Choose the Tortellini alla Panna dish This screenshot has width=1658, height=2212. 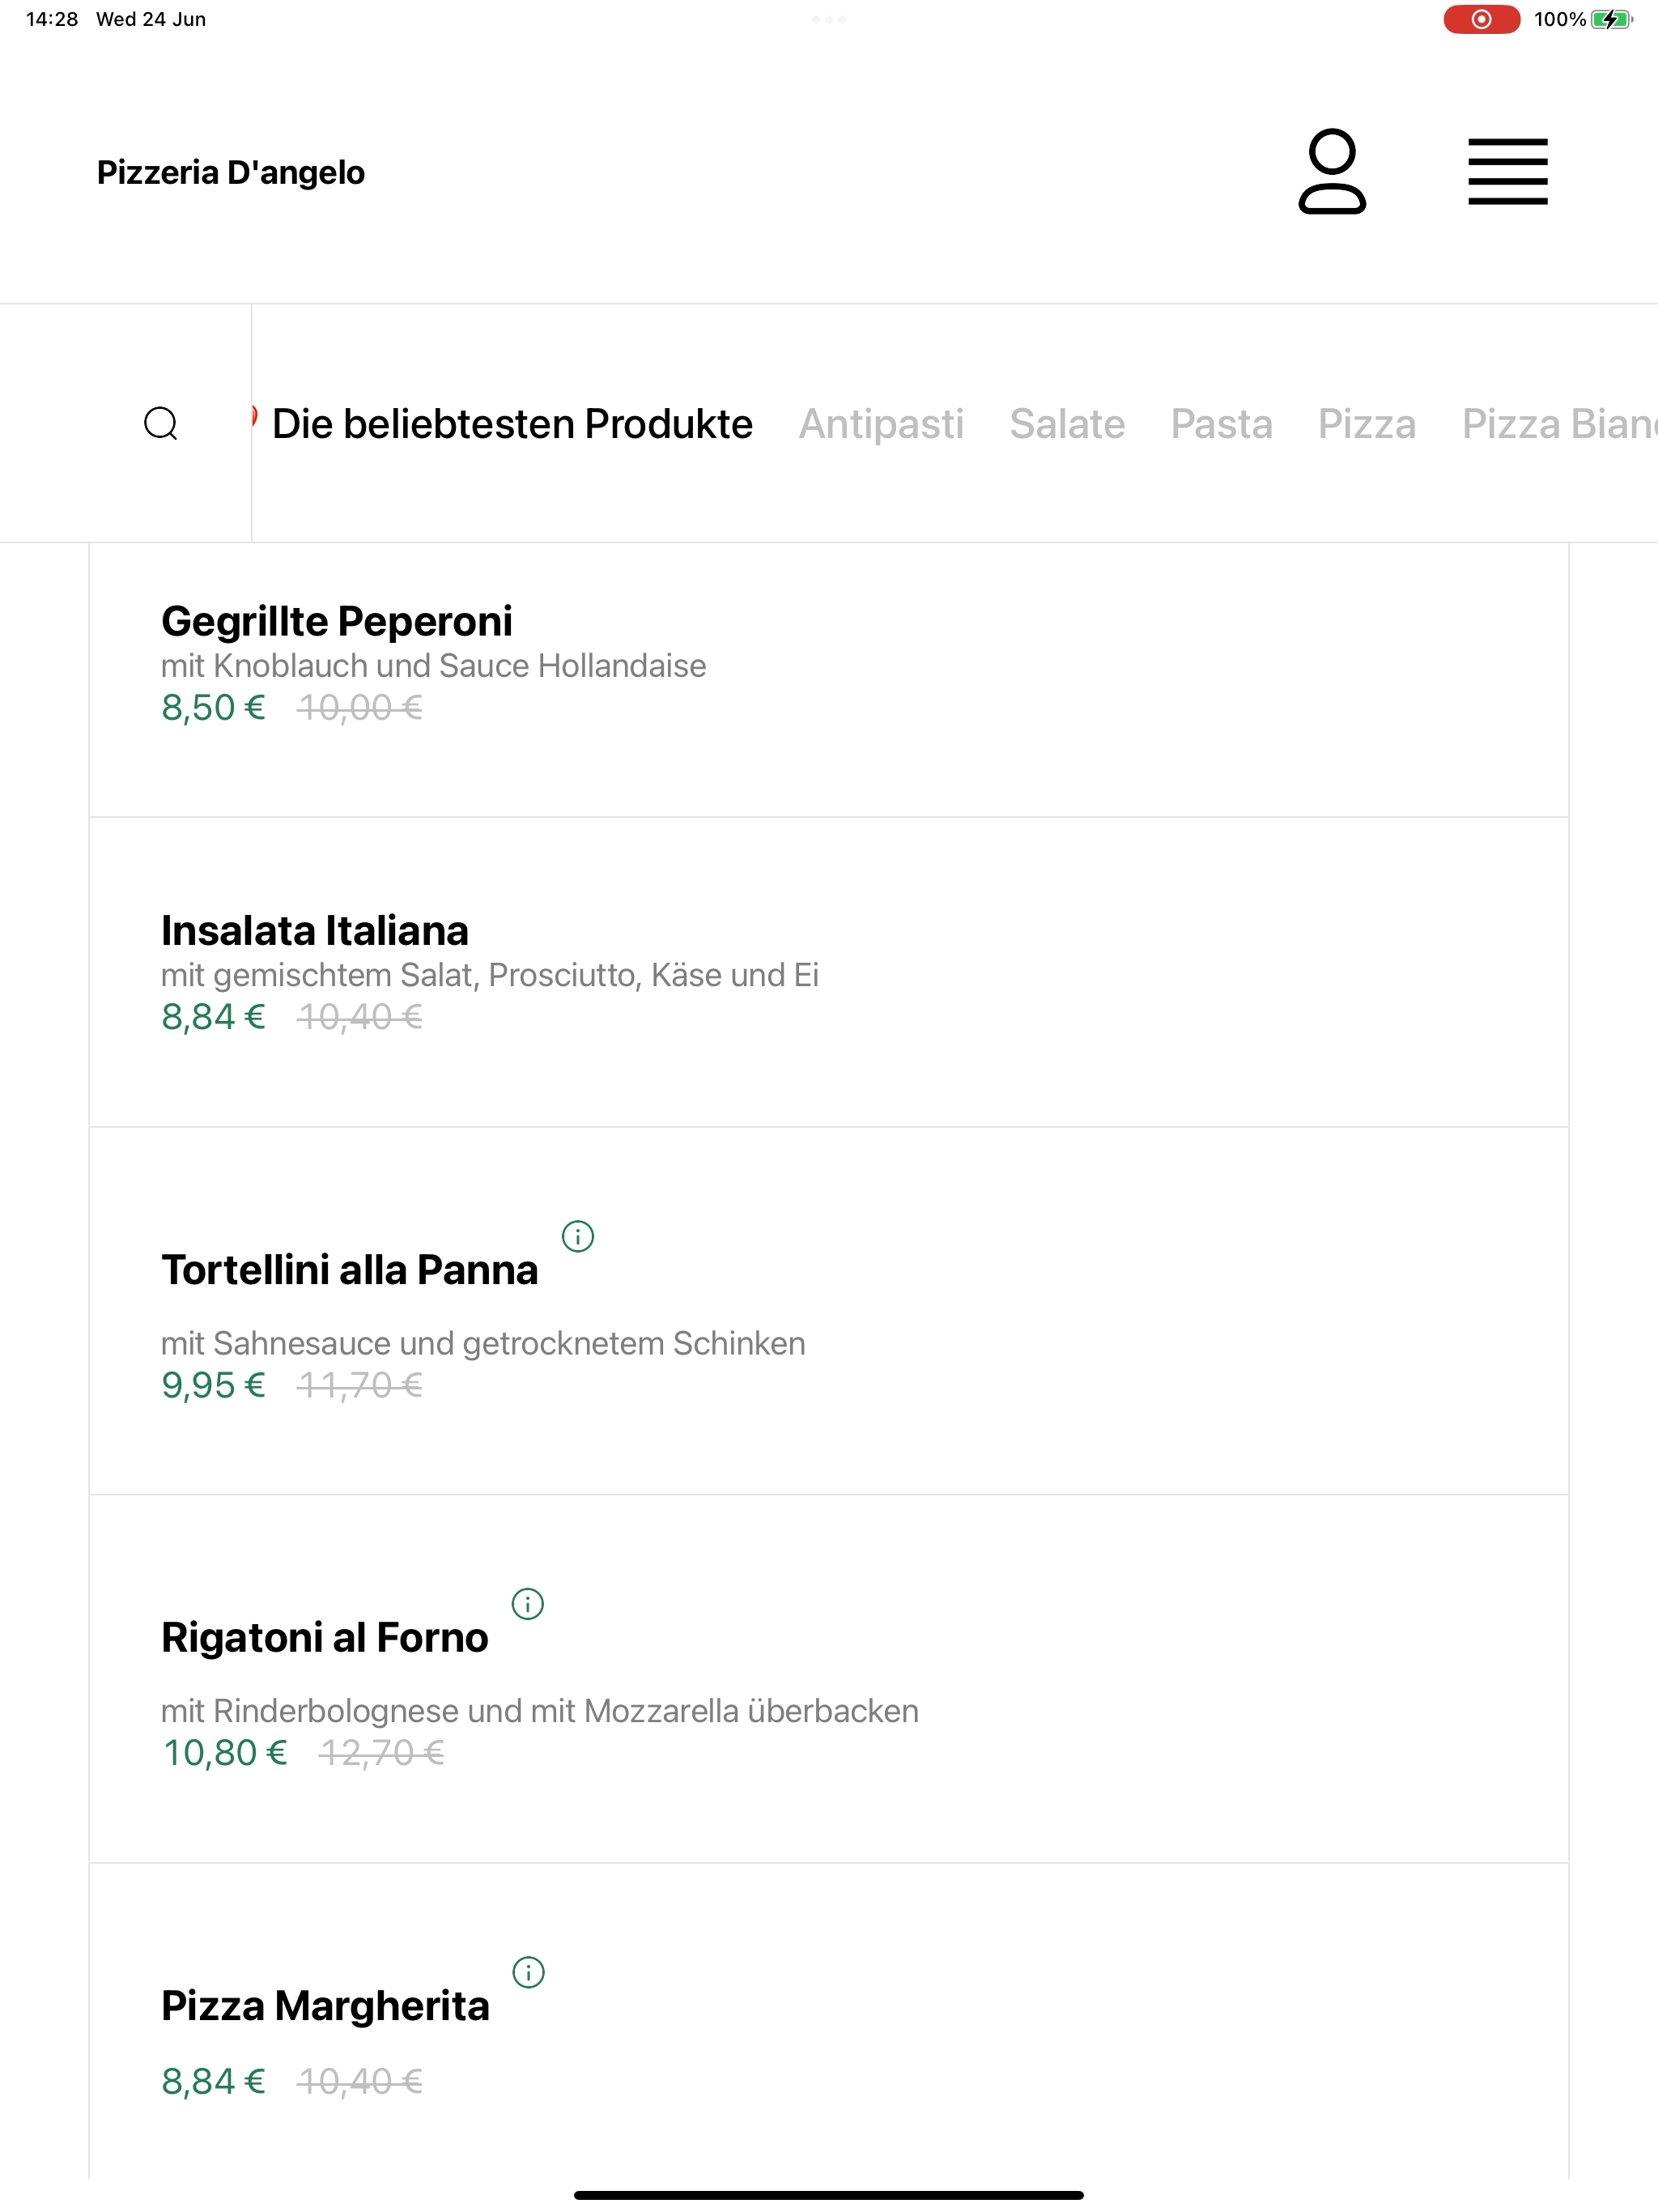[828, 1311]
